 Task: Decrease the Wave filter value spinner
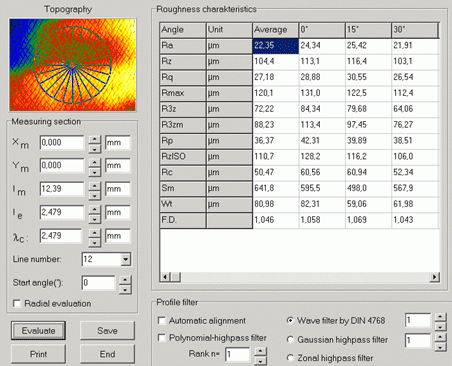(440, 326)
